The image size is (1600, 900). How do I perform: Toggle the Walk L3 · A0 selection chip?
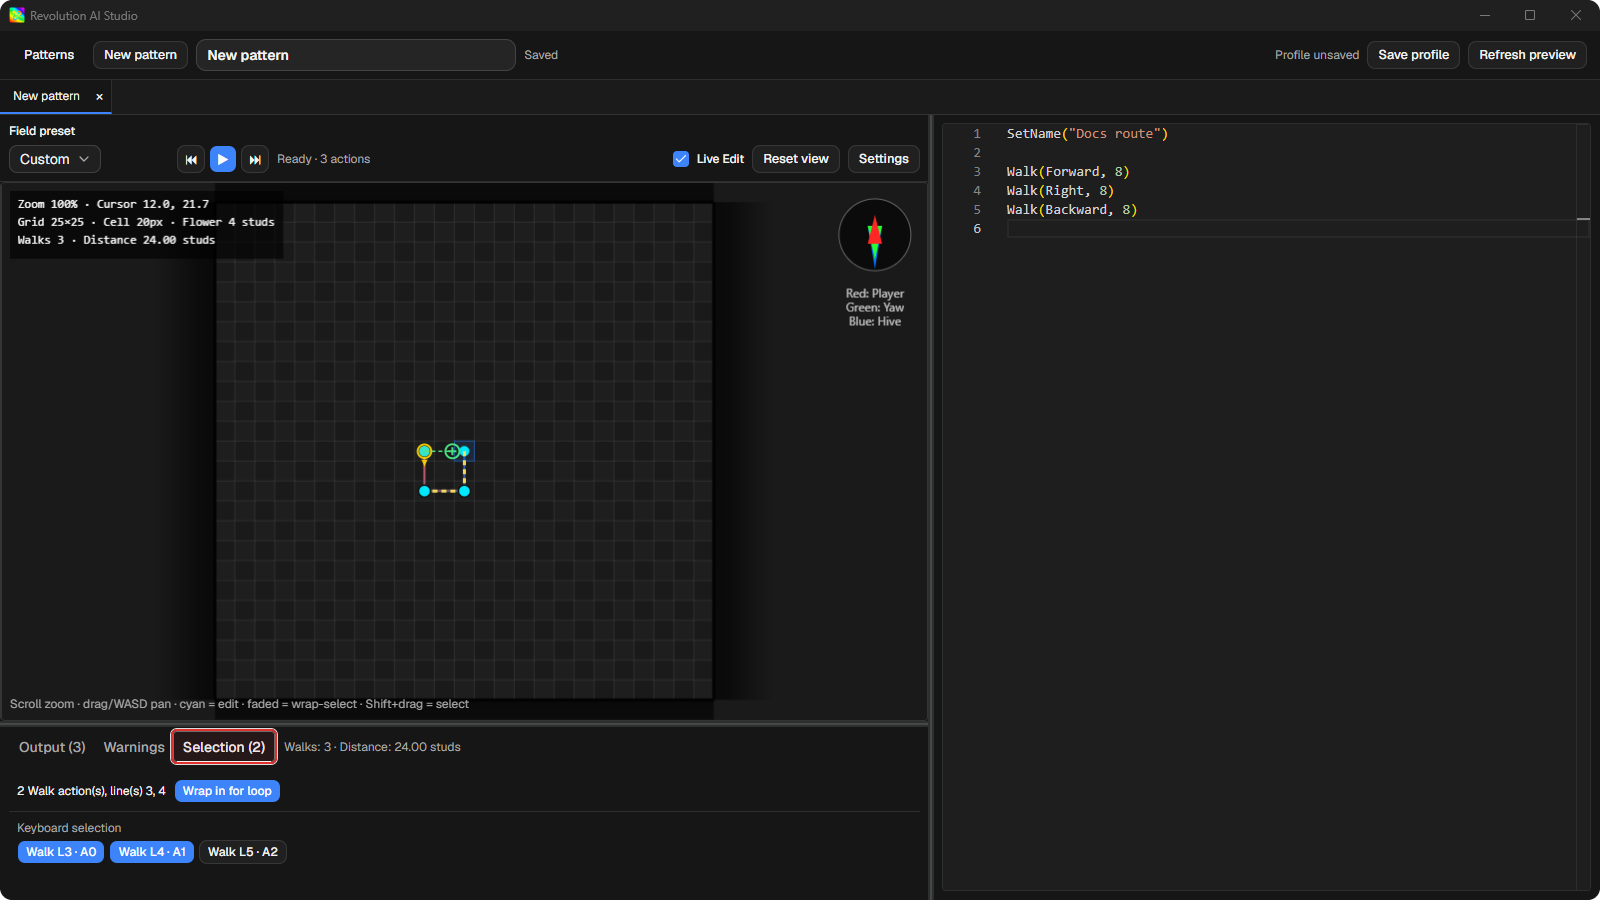click(x=61, y=852)
